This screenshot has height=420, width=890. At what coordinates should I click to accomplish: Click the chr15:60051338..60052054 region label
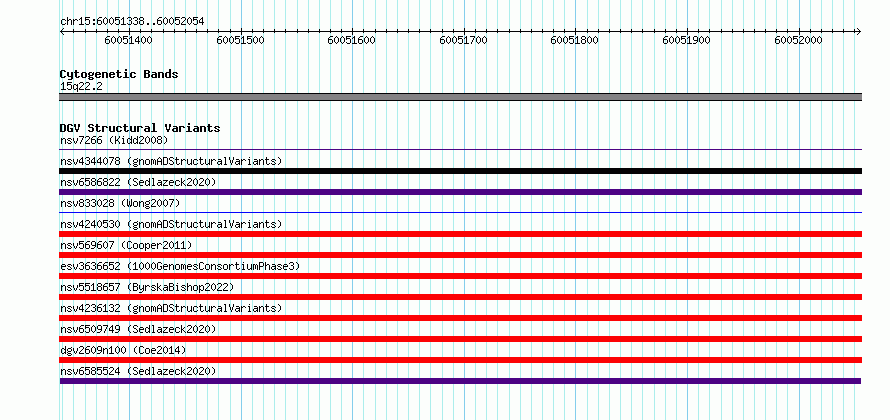click(x=132, y=22)
